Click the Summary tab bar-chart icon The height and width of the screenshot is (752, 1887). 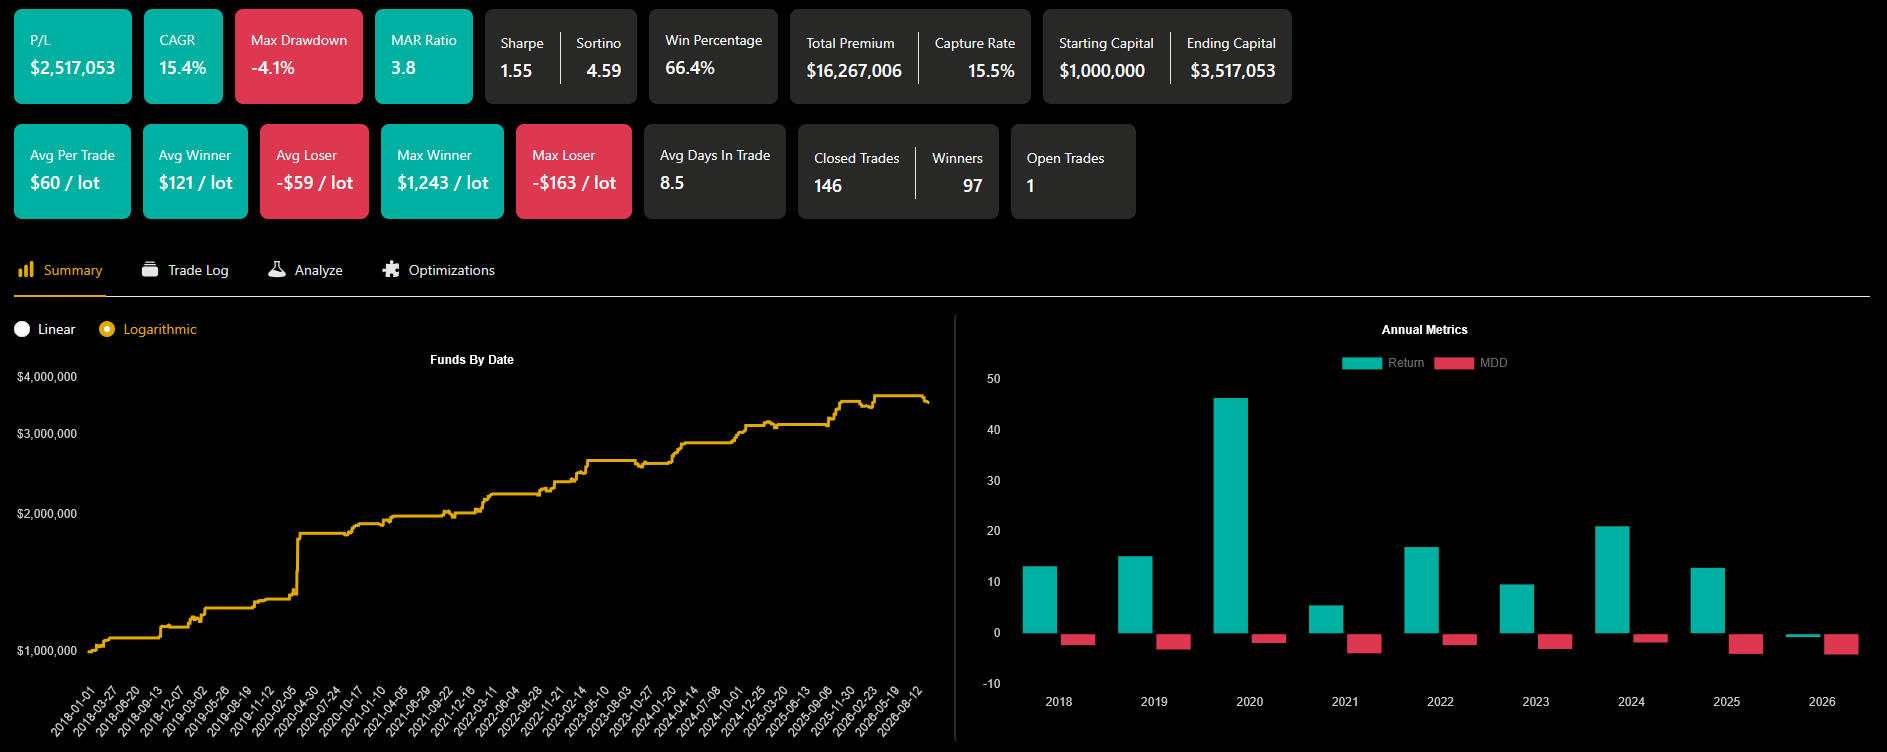click(x=26, y=269)
